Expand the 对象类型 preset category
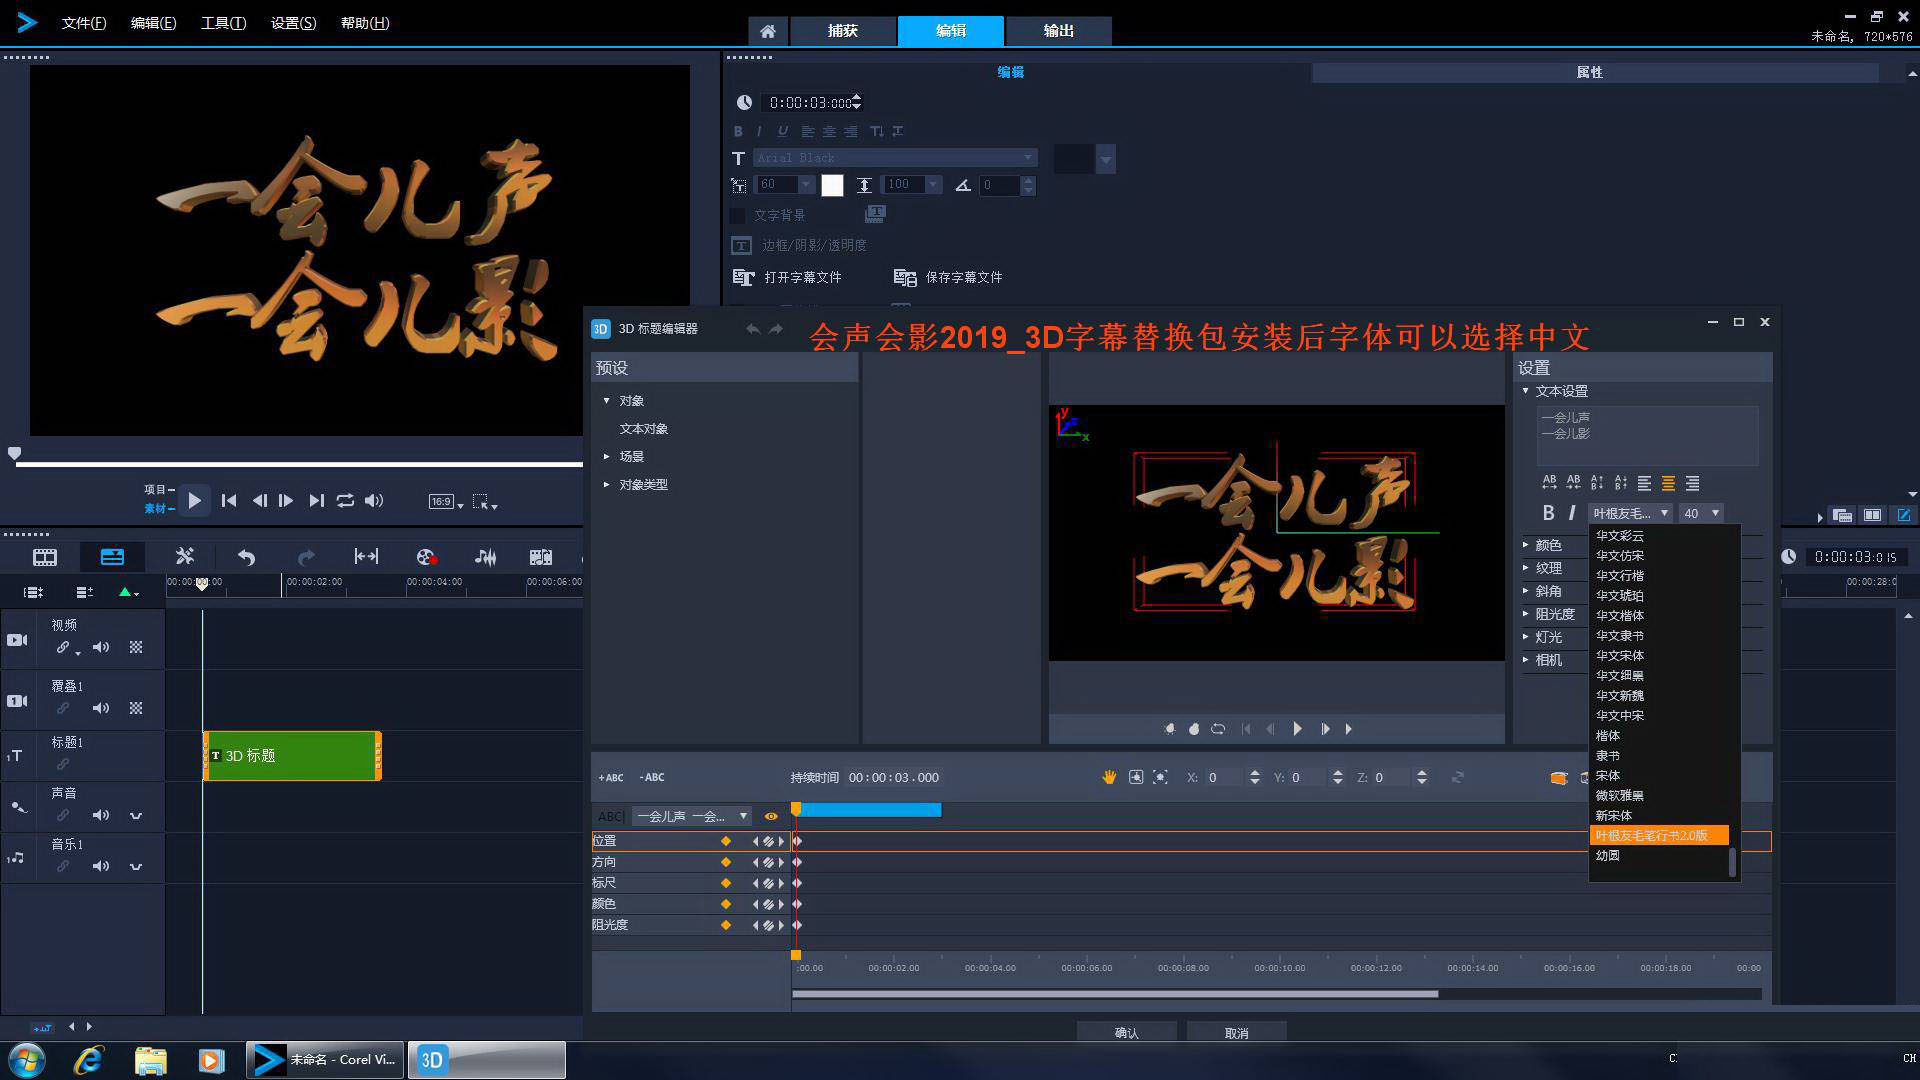Image resolution: width=1920 pixels, height=1080 pixels. 606,484
